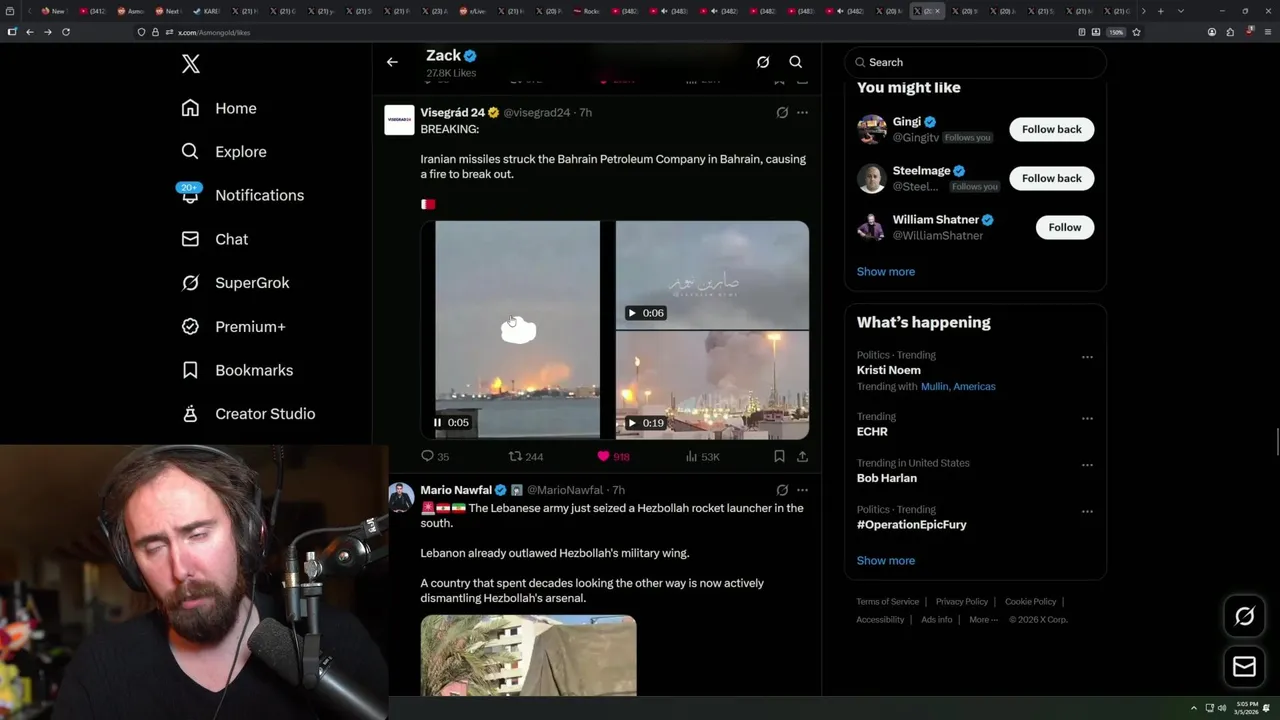Open a new browser tab
Viewport: 1280px width, 720px height.
(1160, 11)
